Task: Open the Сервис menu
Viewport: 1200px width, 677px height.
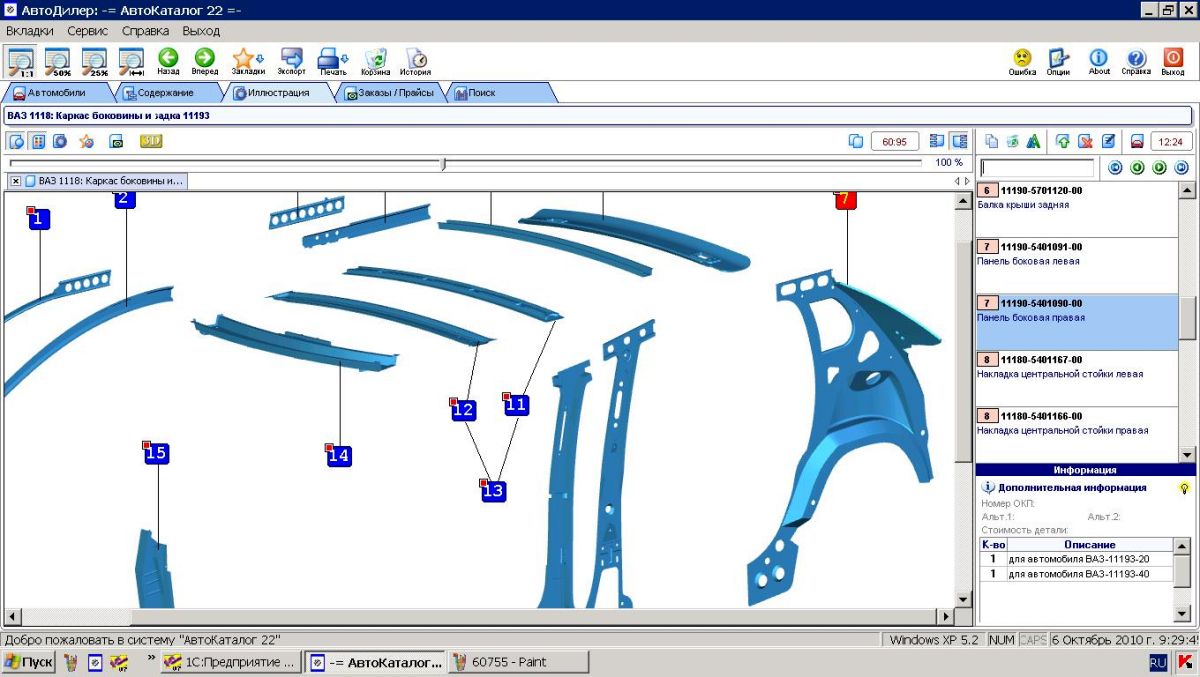Action: pyautogui.click(x=87, y=31)
